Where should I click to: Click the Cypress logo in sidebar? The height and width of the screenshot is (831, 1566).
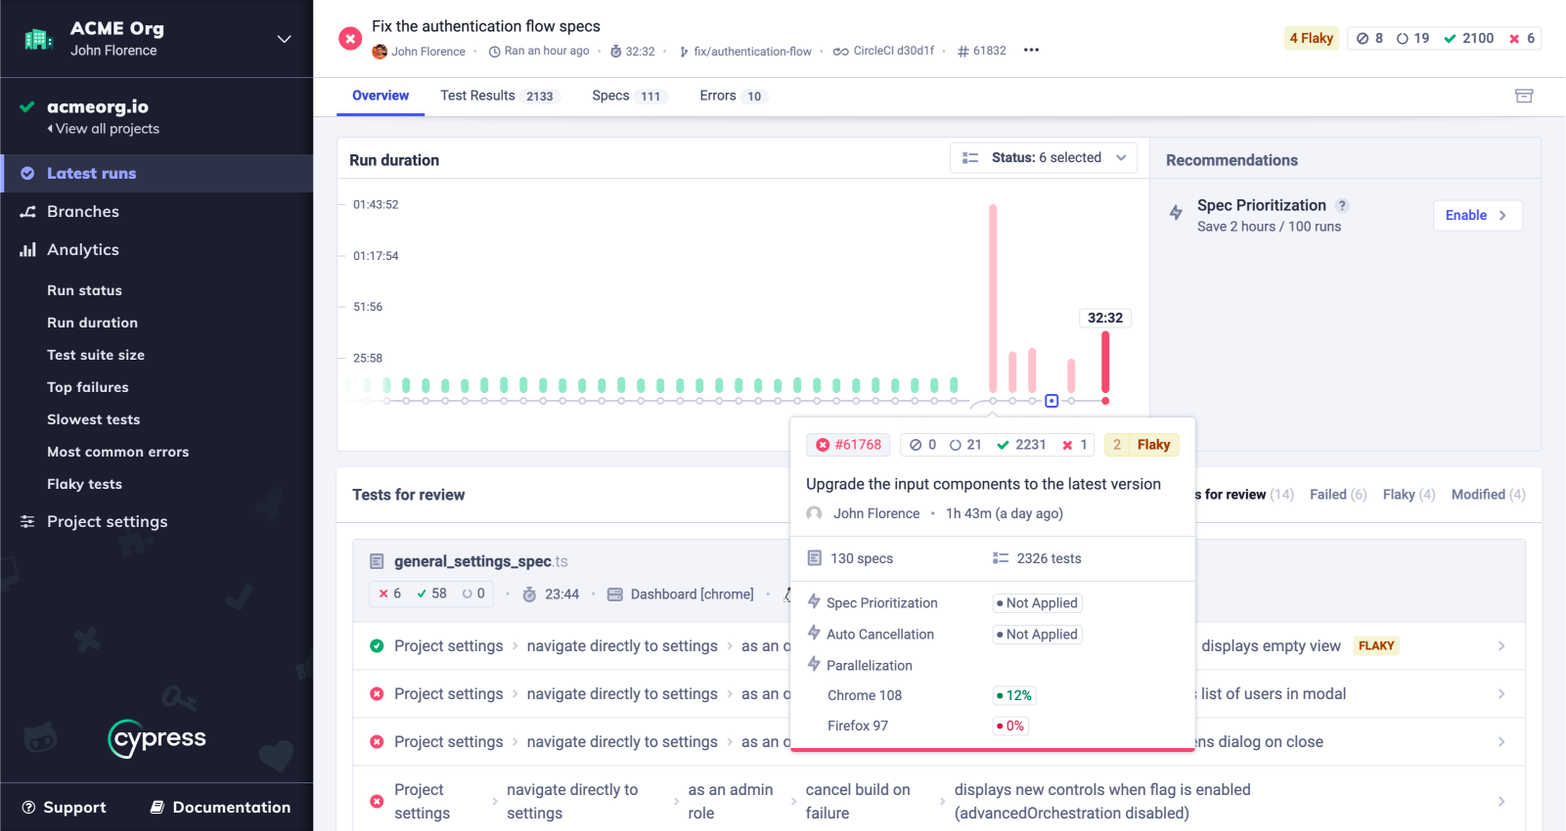pos(157,739)
